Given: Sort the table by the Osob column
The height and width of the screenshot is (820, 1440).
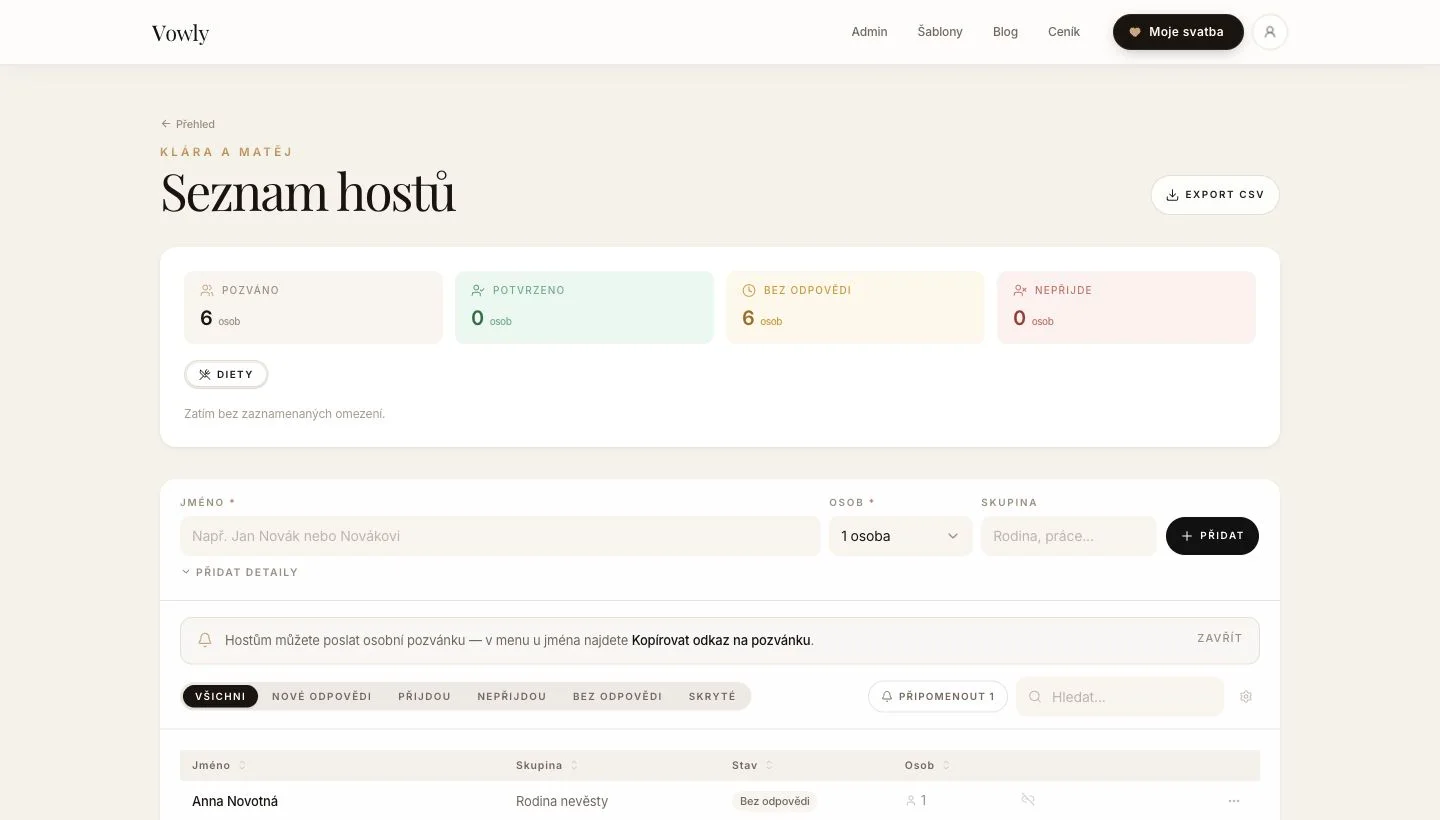Looking at the screenshot, I should pos(927,765).
